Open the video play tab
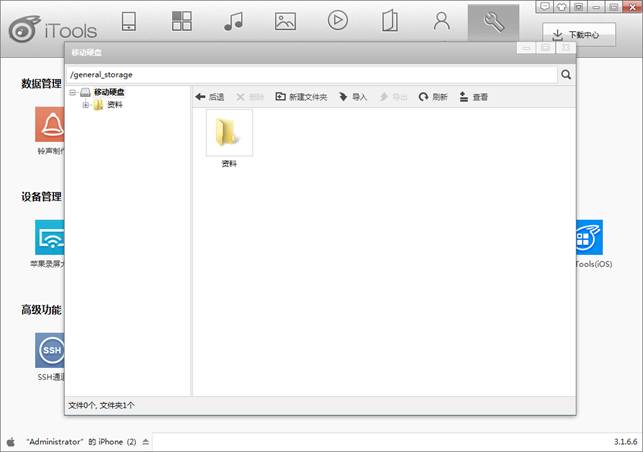 click(337, 21)
